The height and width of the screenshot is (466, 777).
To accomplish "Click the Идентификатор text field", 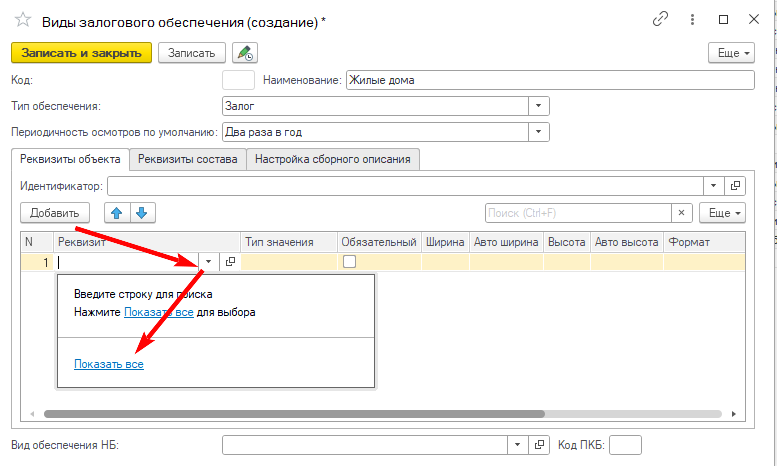I will [x=405, y=186].
